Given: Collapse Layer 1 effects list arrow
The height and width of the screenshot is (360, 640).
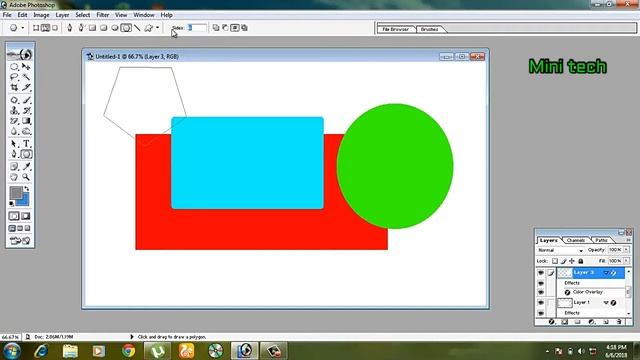Looking at the screenshot, I should [x=606, y=302].
